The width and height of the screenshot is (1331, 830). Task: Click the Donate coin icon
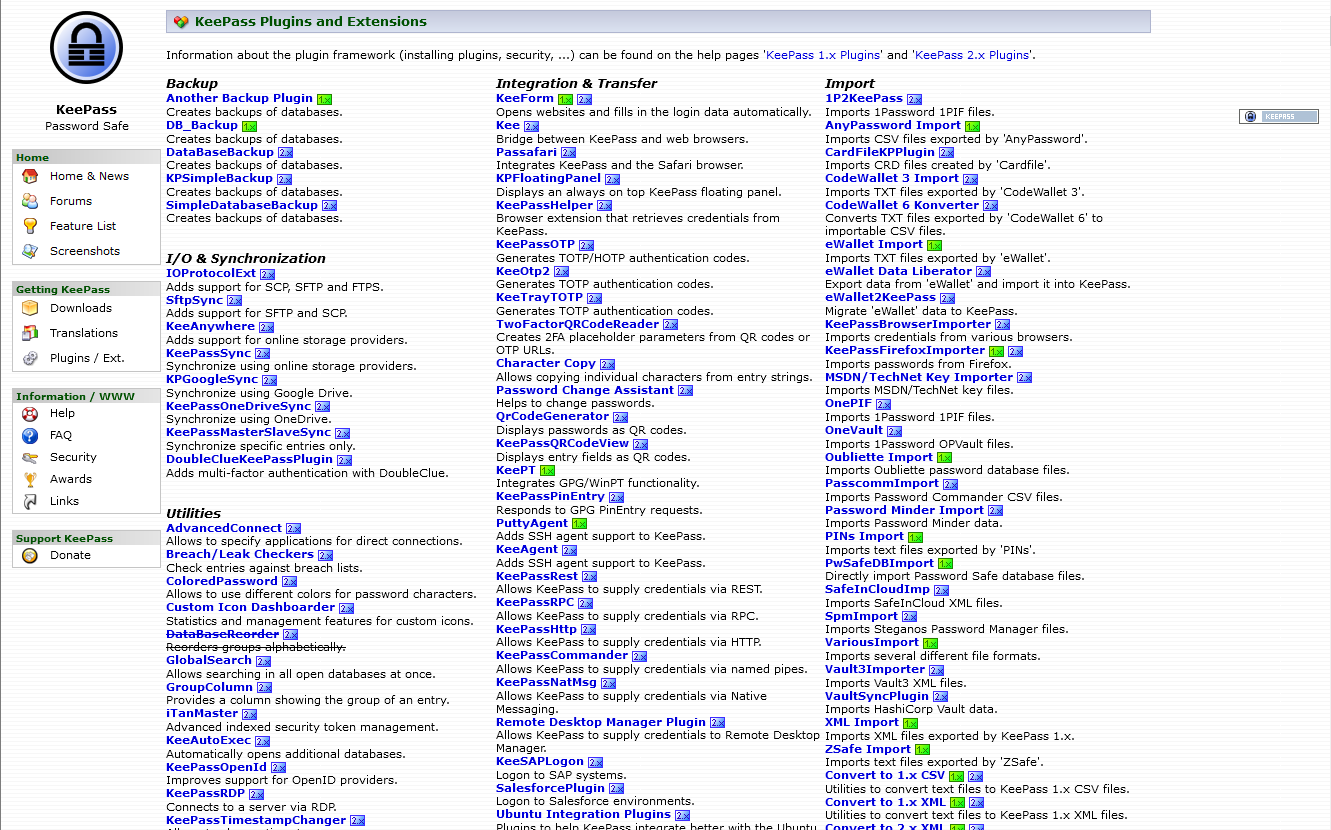click(30, 555)
